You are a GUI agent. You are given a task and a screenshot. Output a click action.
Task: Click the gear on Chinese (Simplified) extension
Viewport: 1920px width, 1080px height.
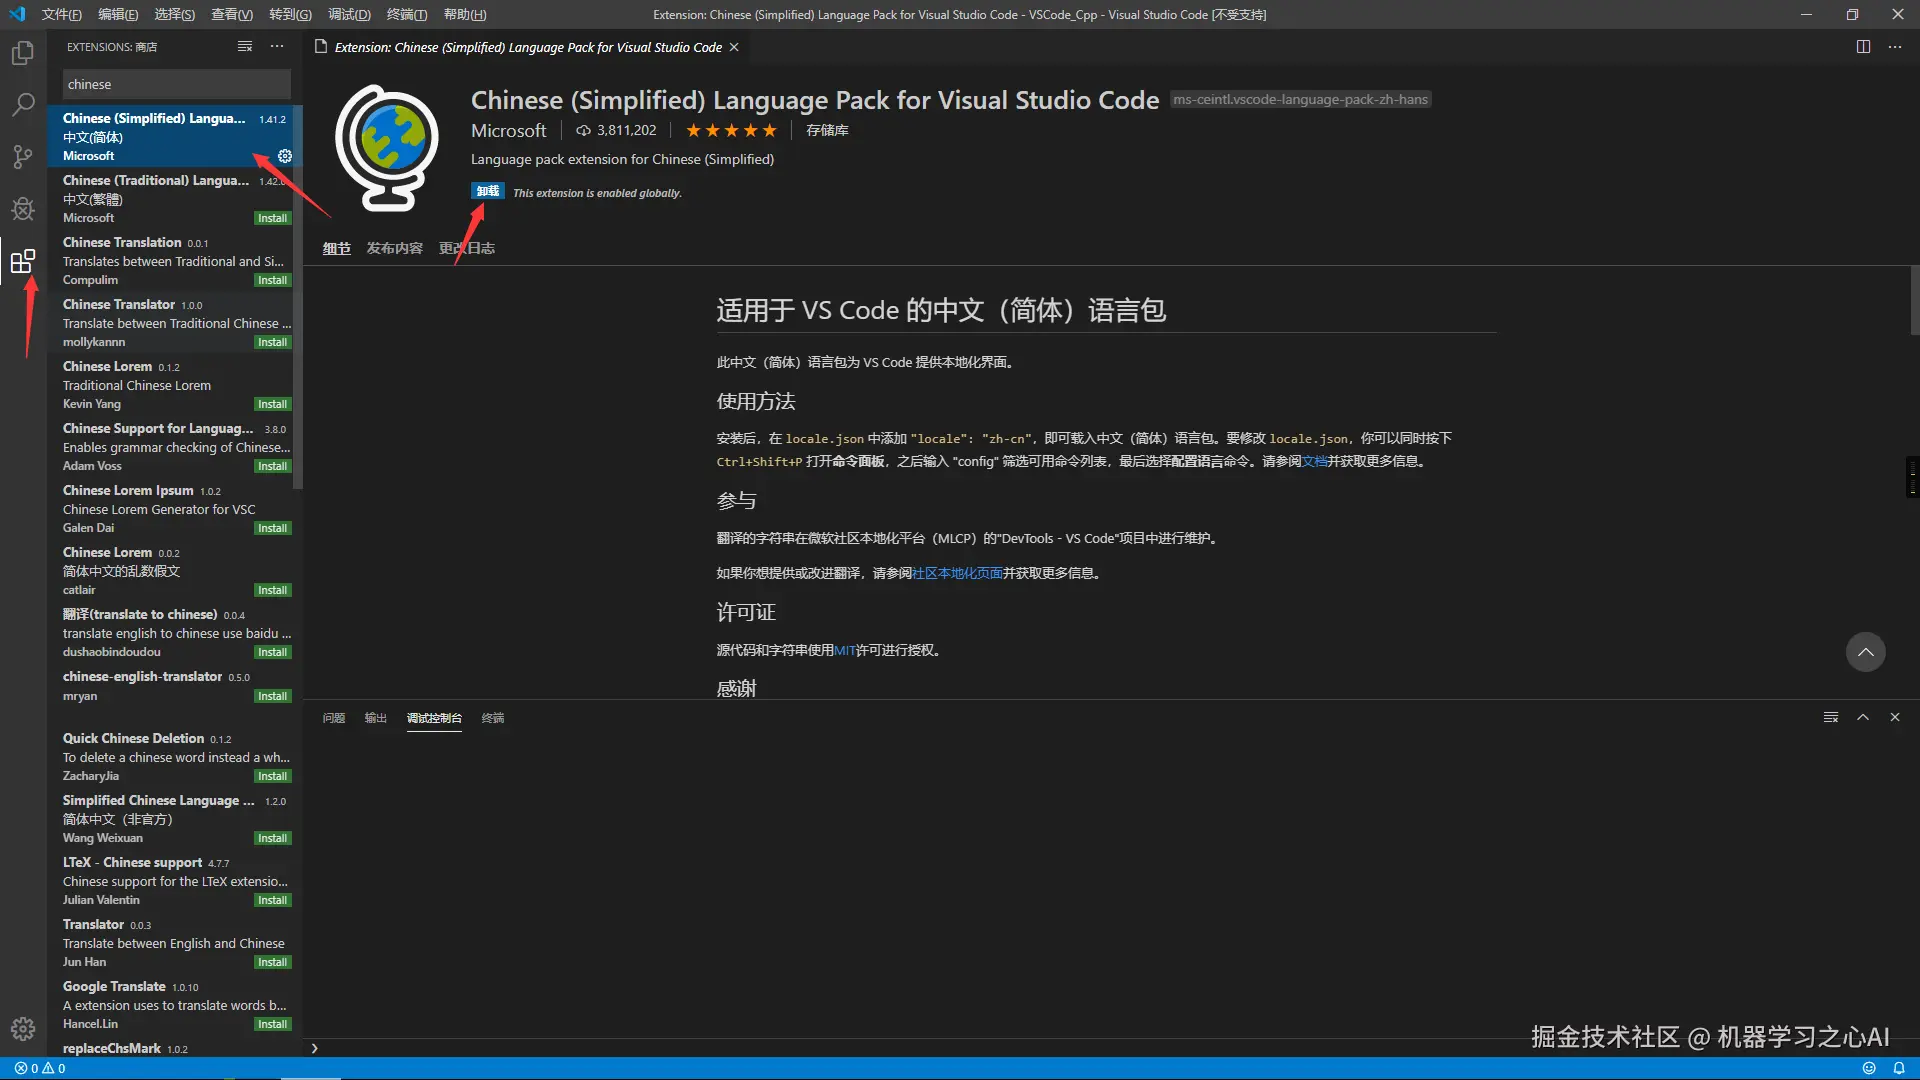(285, 156)
